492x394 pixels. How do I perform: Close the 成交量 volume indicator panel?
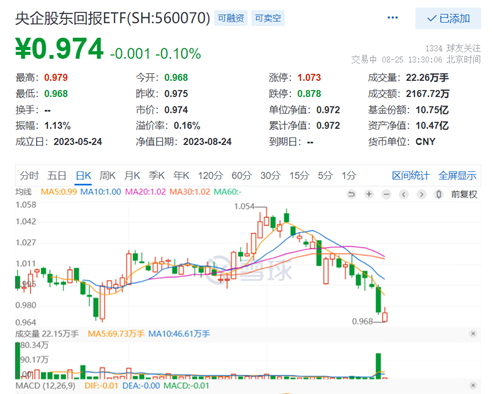click(473, 334)
